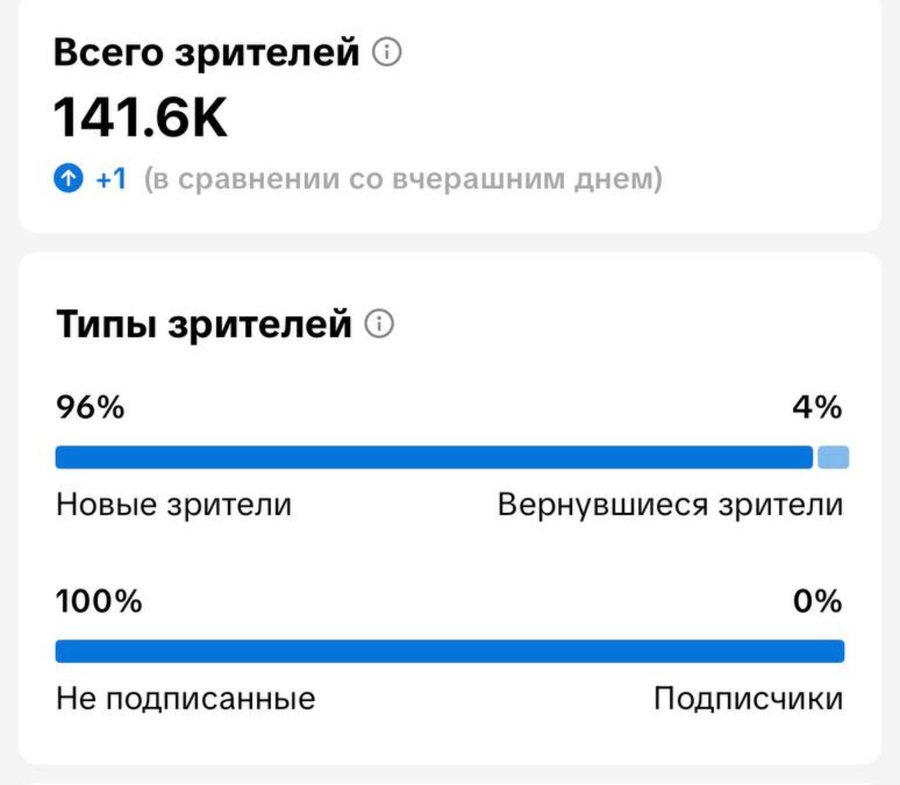900x785 pixels.
Task: Tap the "Не подписанные" label
Action: click(185, 698)
